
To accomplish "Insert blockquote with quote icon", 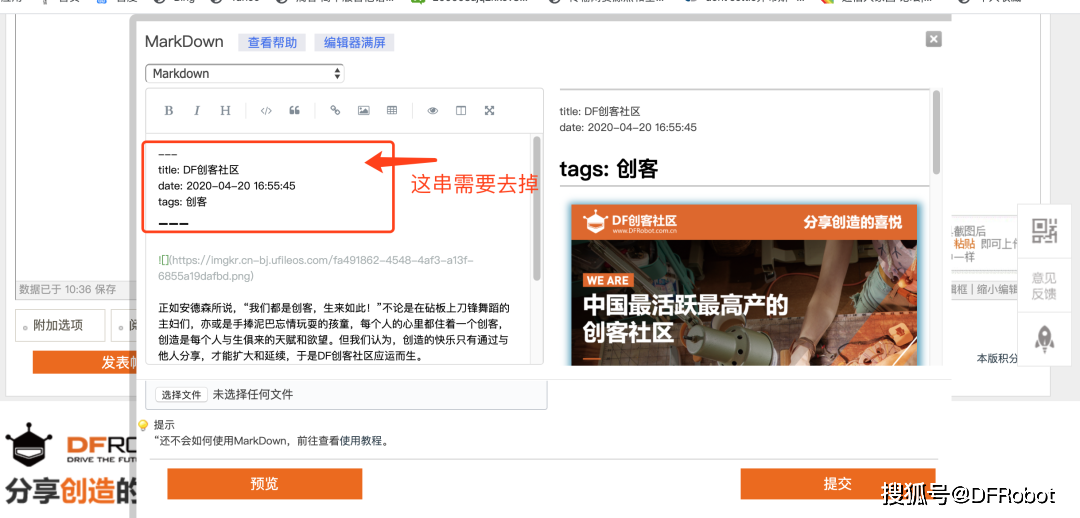I will click(294, 111).
